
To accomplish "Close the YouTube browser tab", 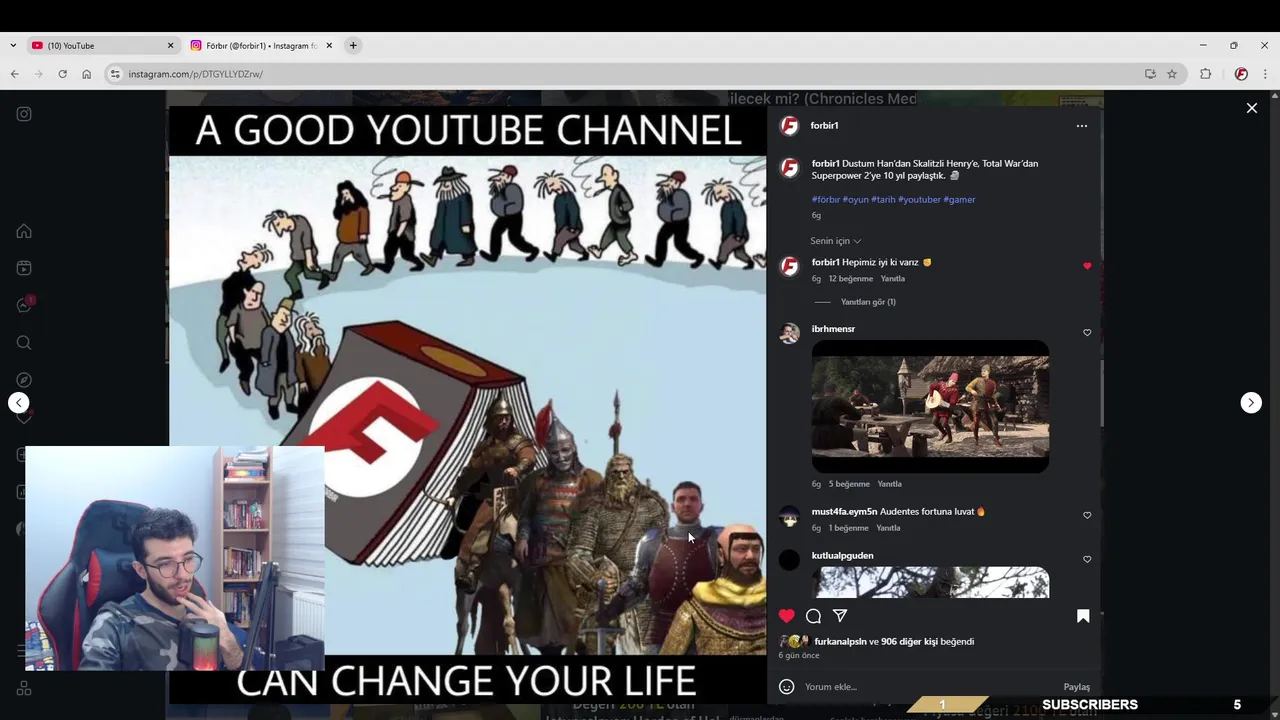I will pyautogui.click(x=170, y=46).
